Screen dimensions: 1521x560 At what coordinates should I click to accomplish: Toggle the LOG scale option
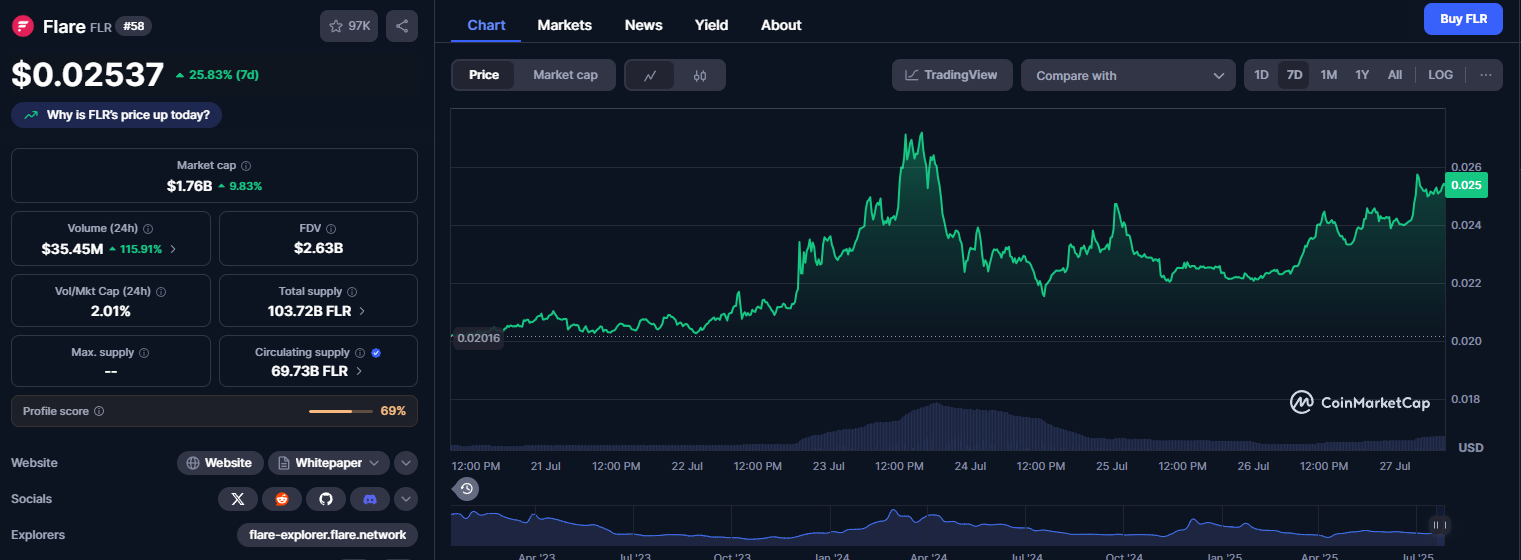pos(1441,75)
